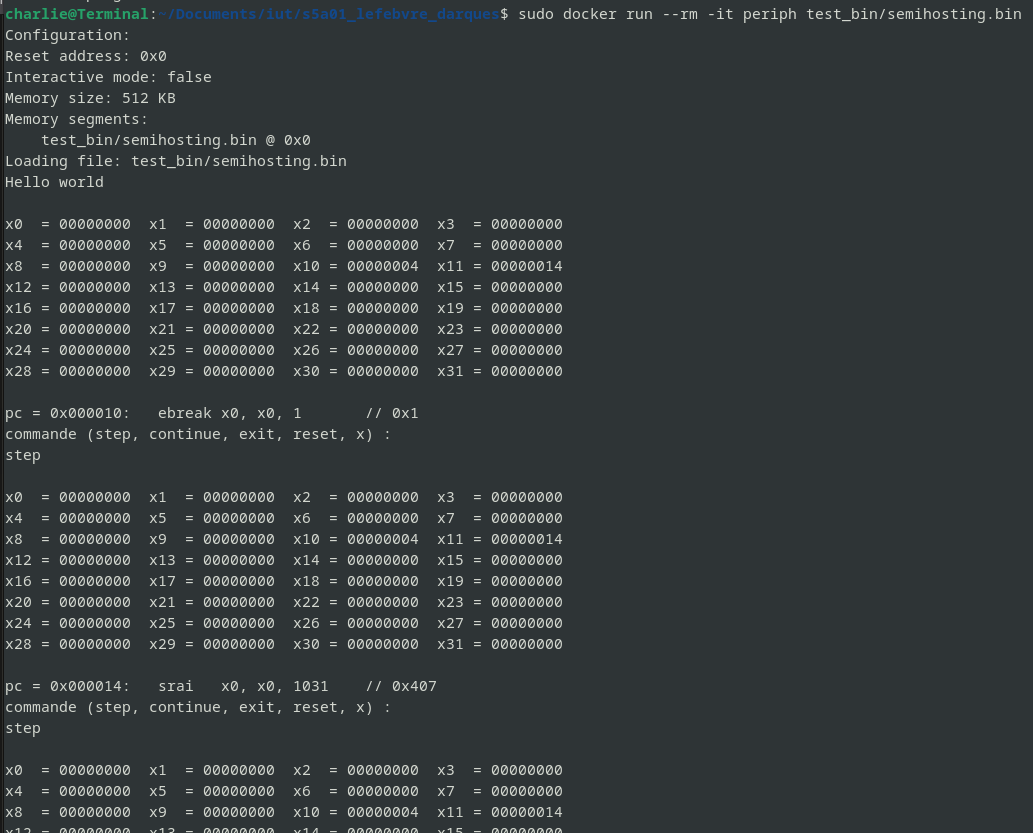Click the "// 0x407" comment
Screen dimensions: 1033x833
(x=401, y=686)
